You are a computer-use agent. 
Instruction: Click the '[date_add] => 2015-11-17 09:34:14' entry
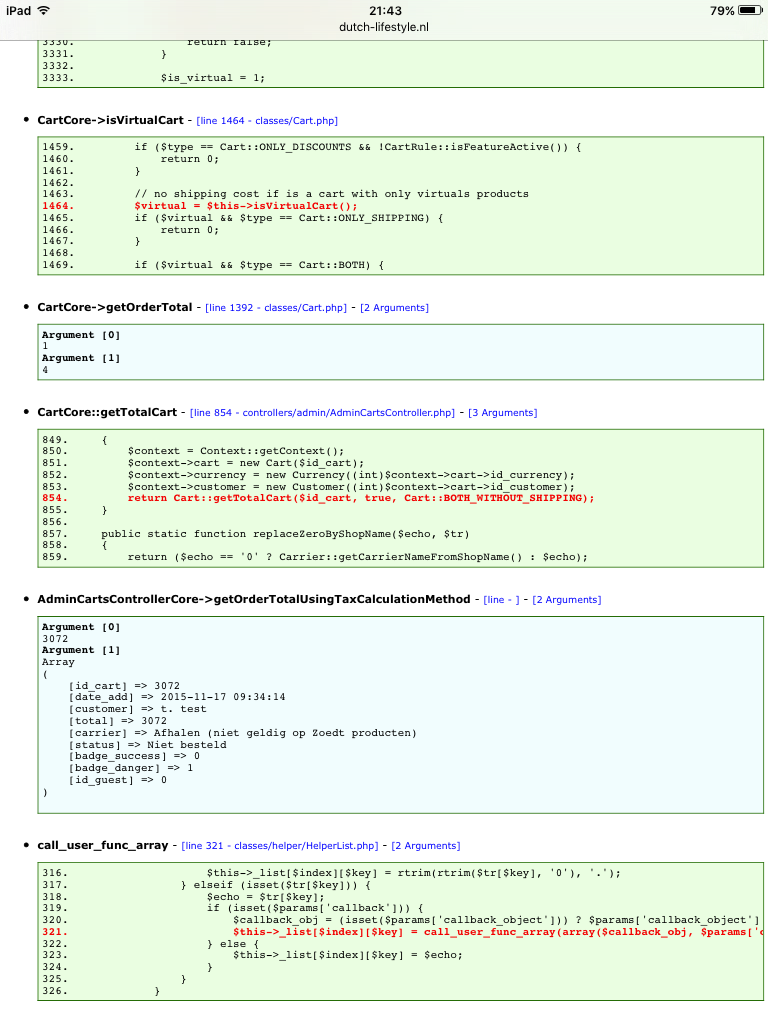click(177, 697)
